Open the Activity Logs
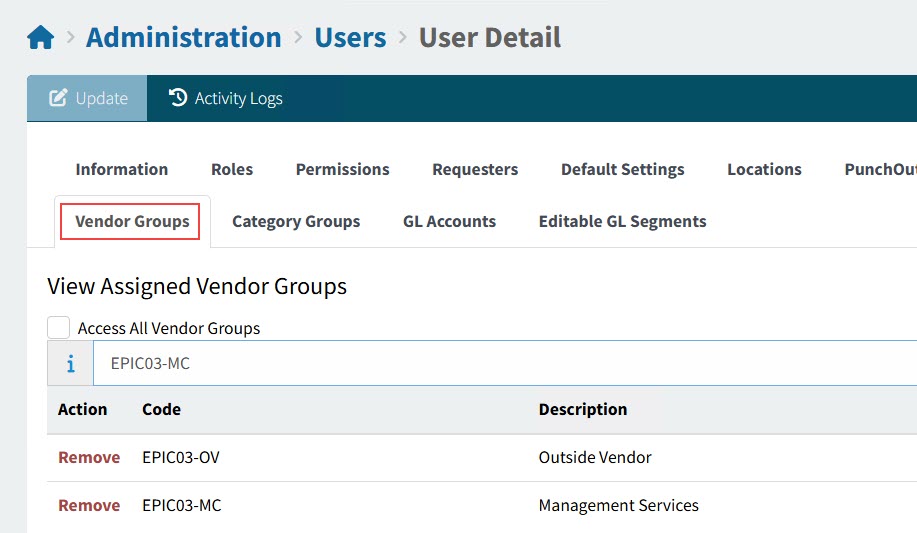The width and height of the screenshot is (917, 533). click(x=226, y=98)
